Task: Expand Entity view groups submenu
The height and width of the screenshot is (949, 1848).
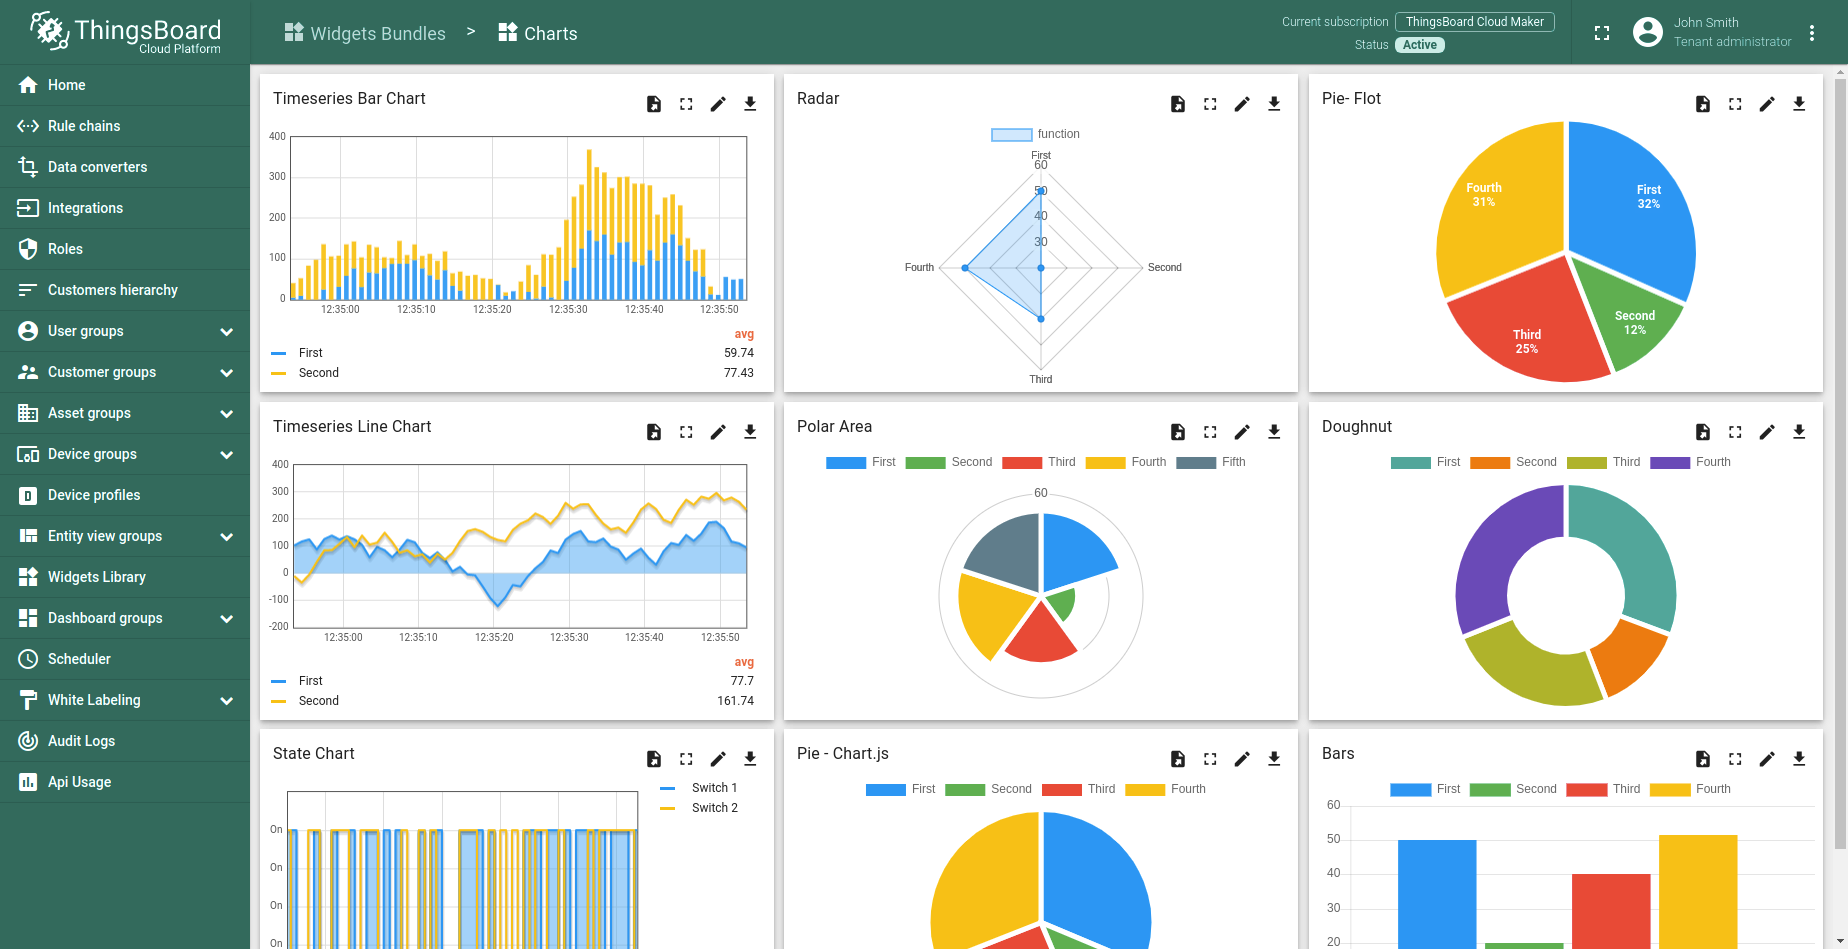Action: click(x=227, y=536)
